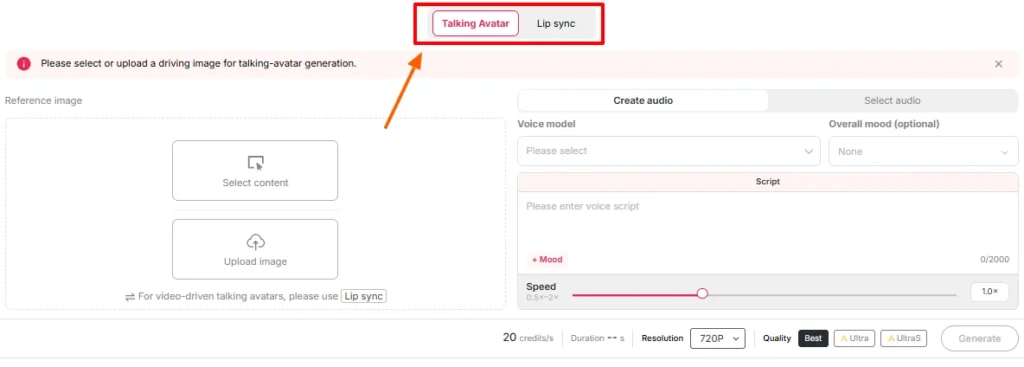Open the 720P resolution dropdown
1024x367 pixels.
pos(717,338)
